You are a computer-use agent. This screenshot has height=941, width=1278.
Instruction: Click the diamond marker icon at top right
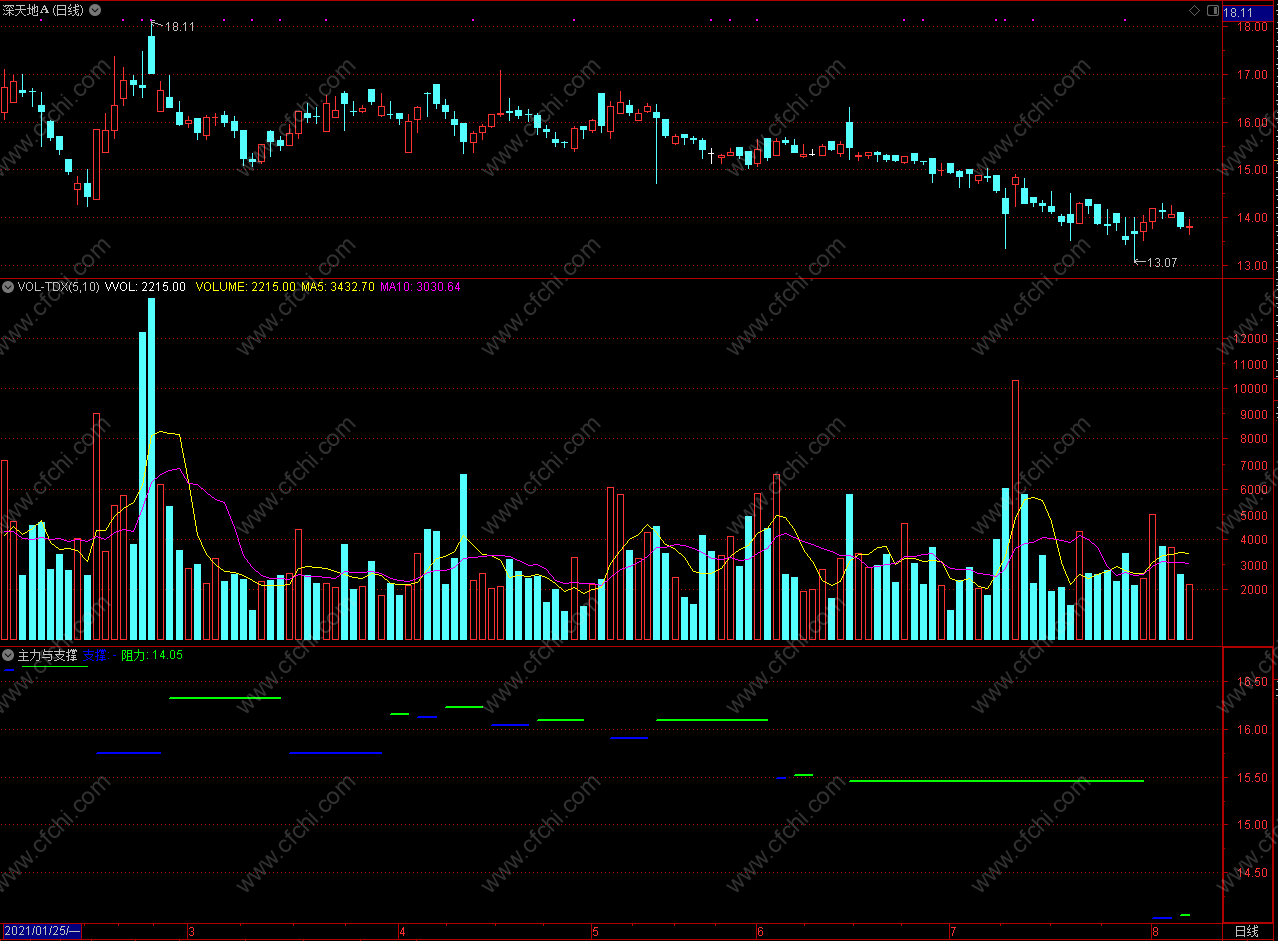pyautogui.click(x=1194, y=10)
